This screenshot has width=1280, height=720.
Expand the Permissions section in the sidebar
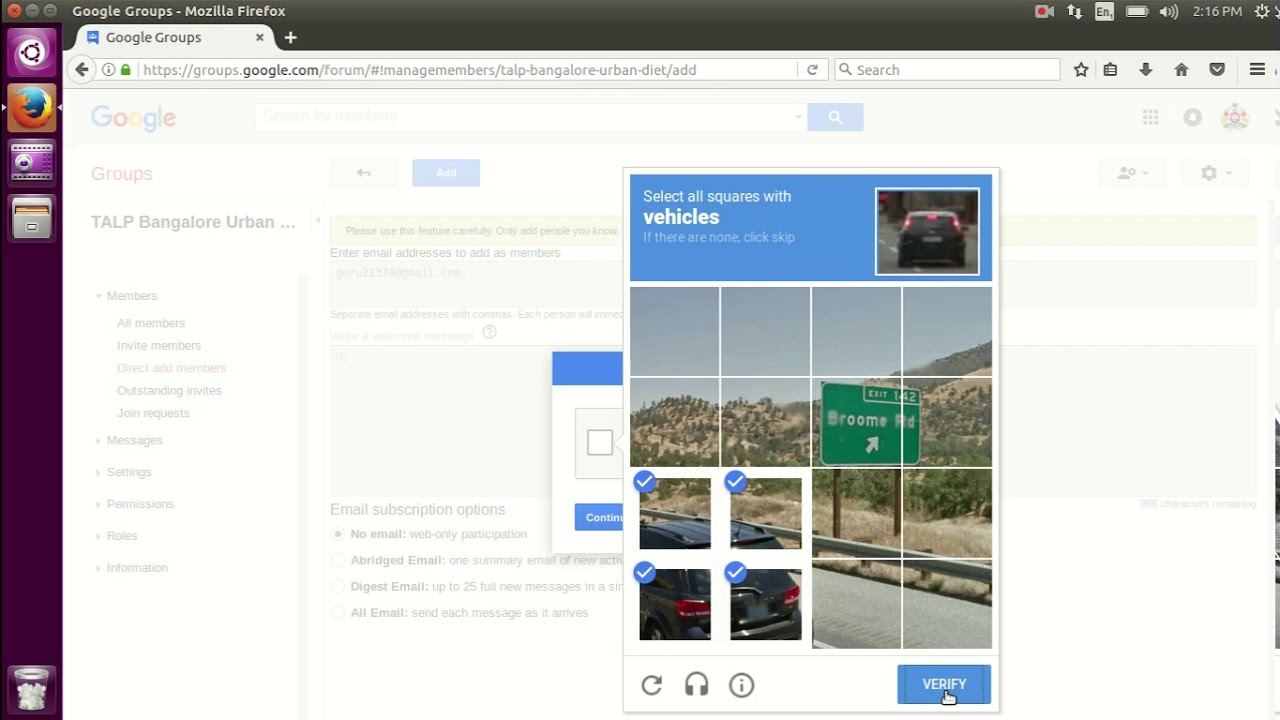pyautogui.click(x=99, y=504)
